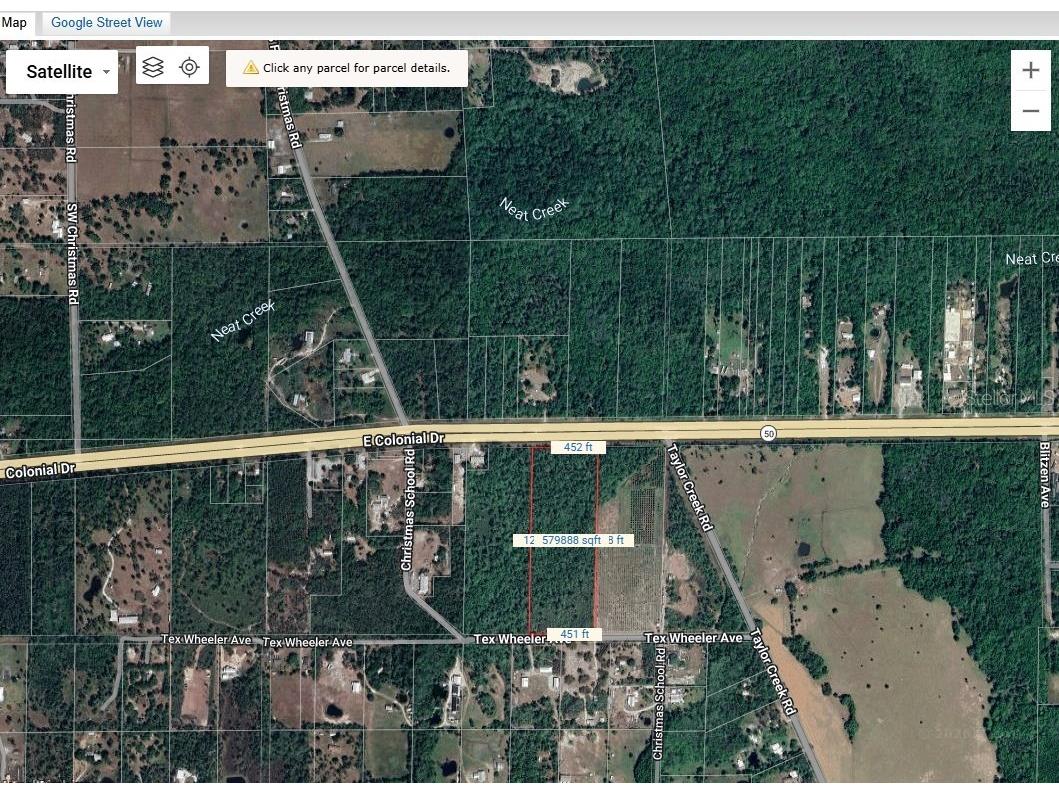
Task: Click the SW Christmas Rd label
Action: point(71,254)
